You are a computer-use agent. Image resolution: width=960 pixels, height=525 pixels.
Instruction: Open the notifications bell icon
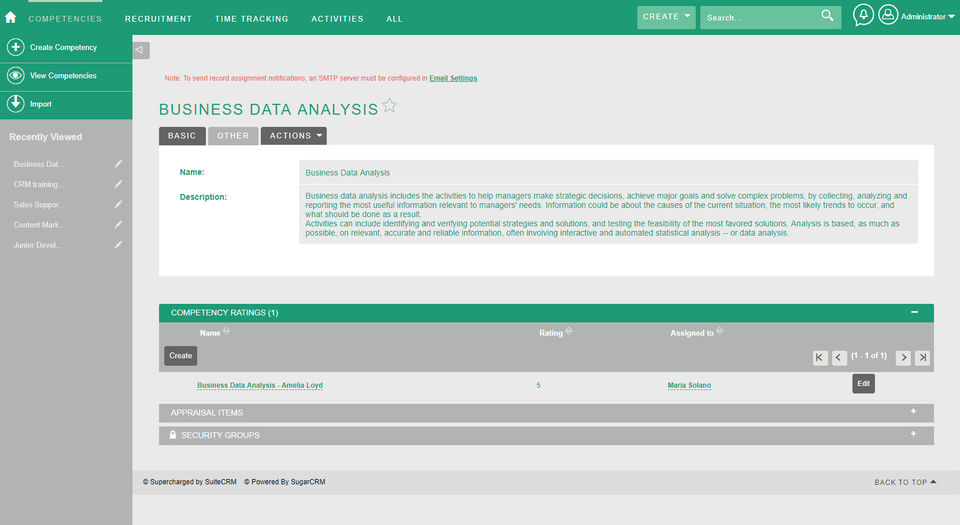[x=863, y=16]
